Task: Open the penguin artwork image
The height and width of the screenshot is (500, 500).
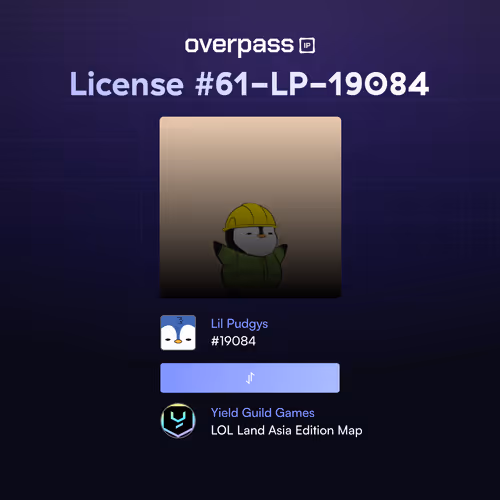Action: (x=250, y=207)
